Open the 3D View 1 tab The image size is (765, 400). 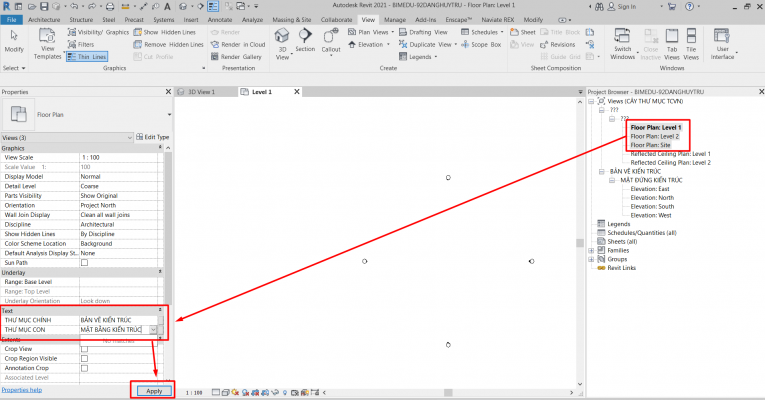click(198, 91)
